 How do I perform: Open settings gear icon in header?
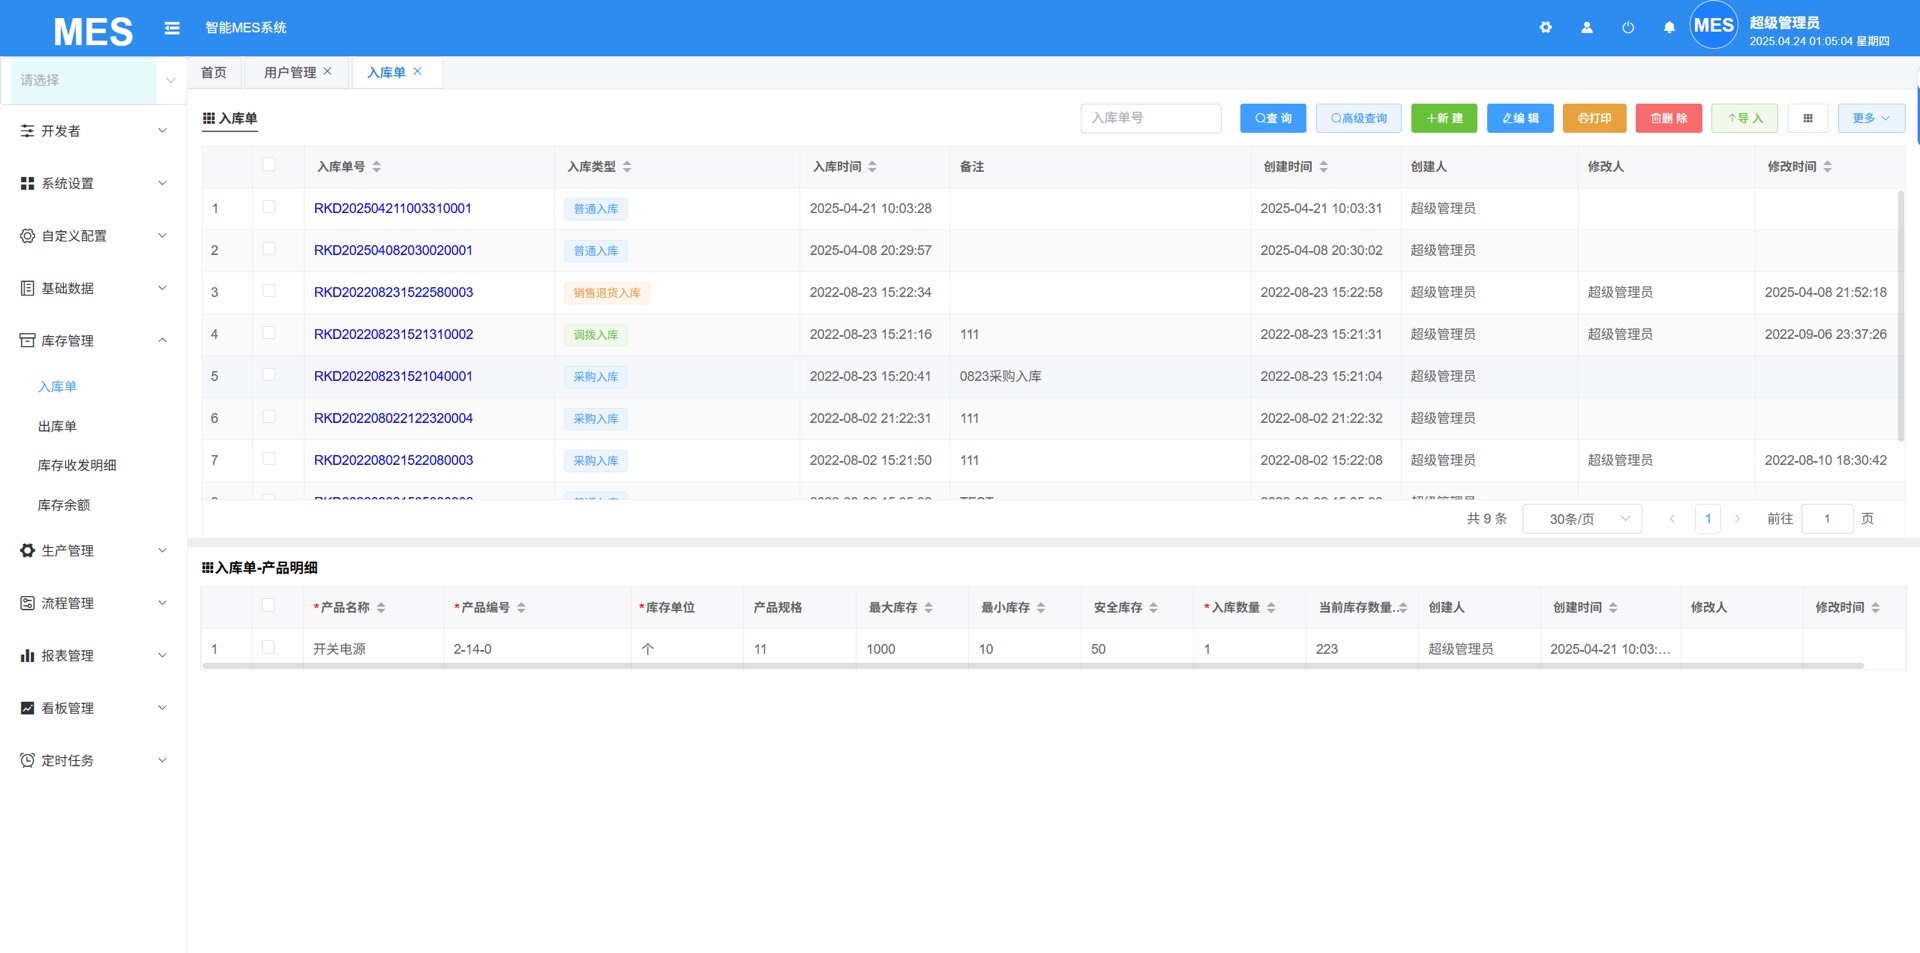point(1545,28)
